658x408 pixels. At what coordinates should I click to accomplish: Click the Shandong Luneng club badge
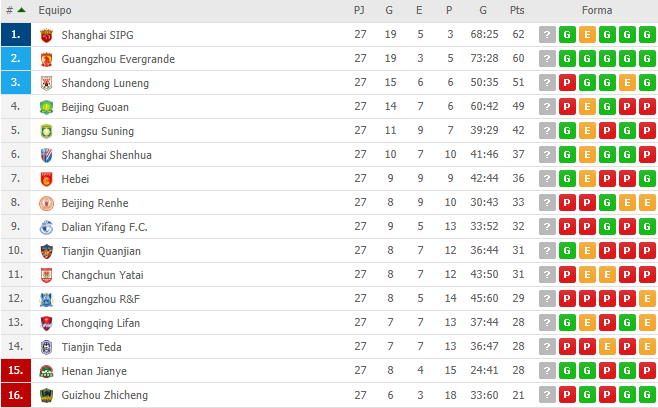[45, 83]
